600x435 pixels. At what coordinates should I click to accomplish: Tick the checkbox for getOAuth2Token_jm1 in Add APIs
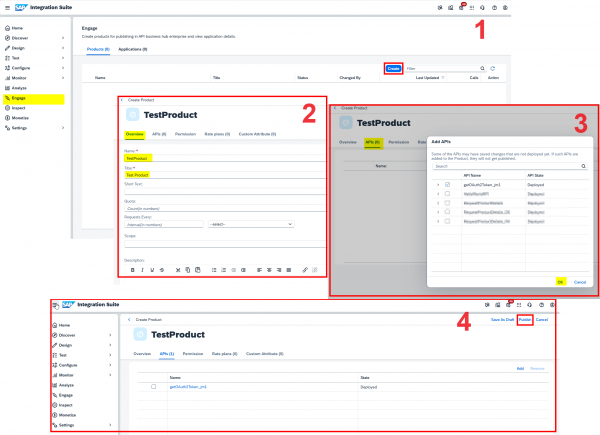(x=447, y=185)
